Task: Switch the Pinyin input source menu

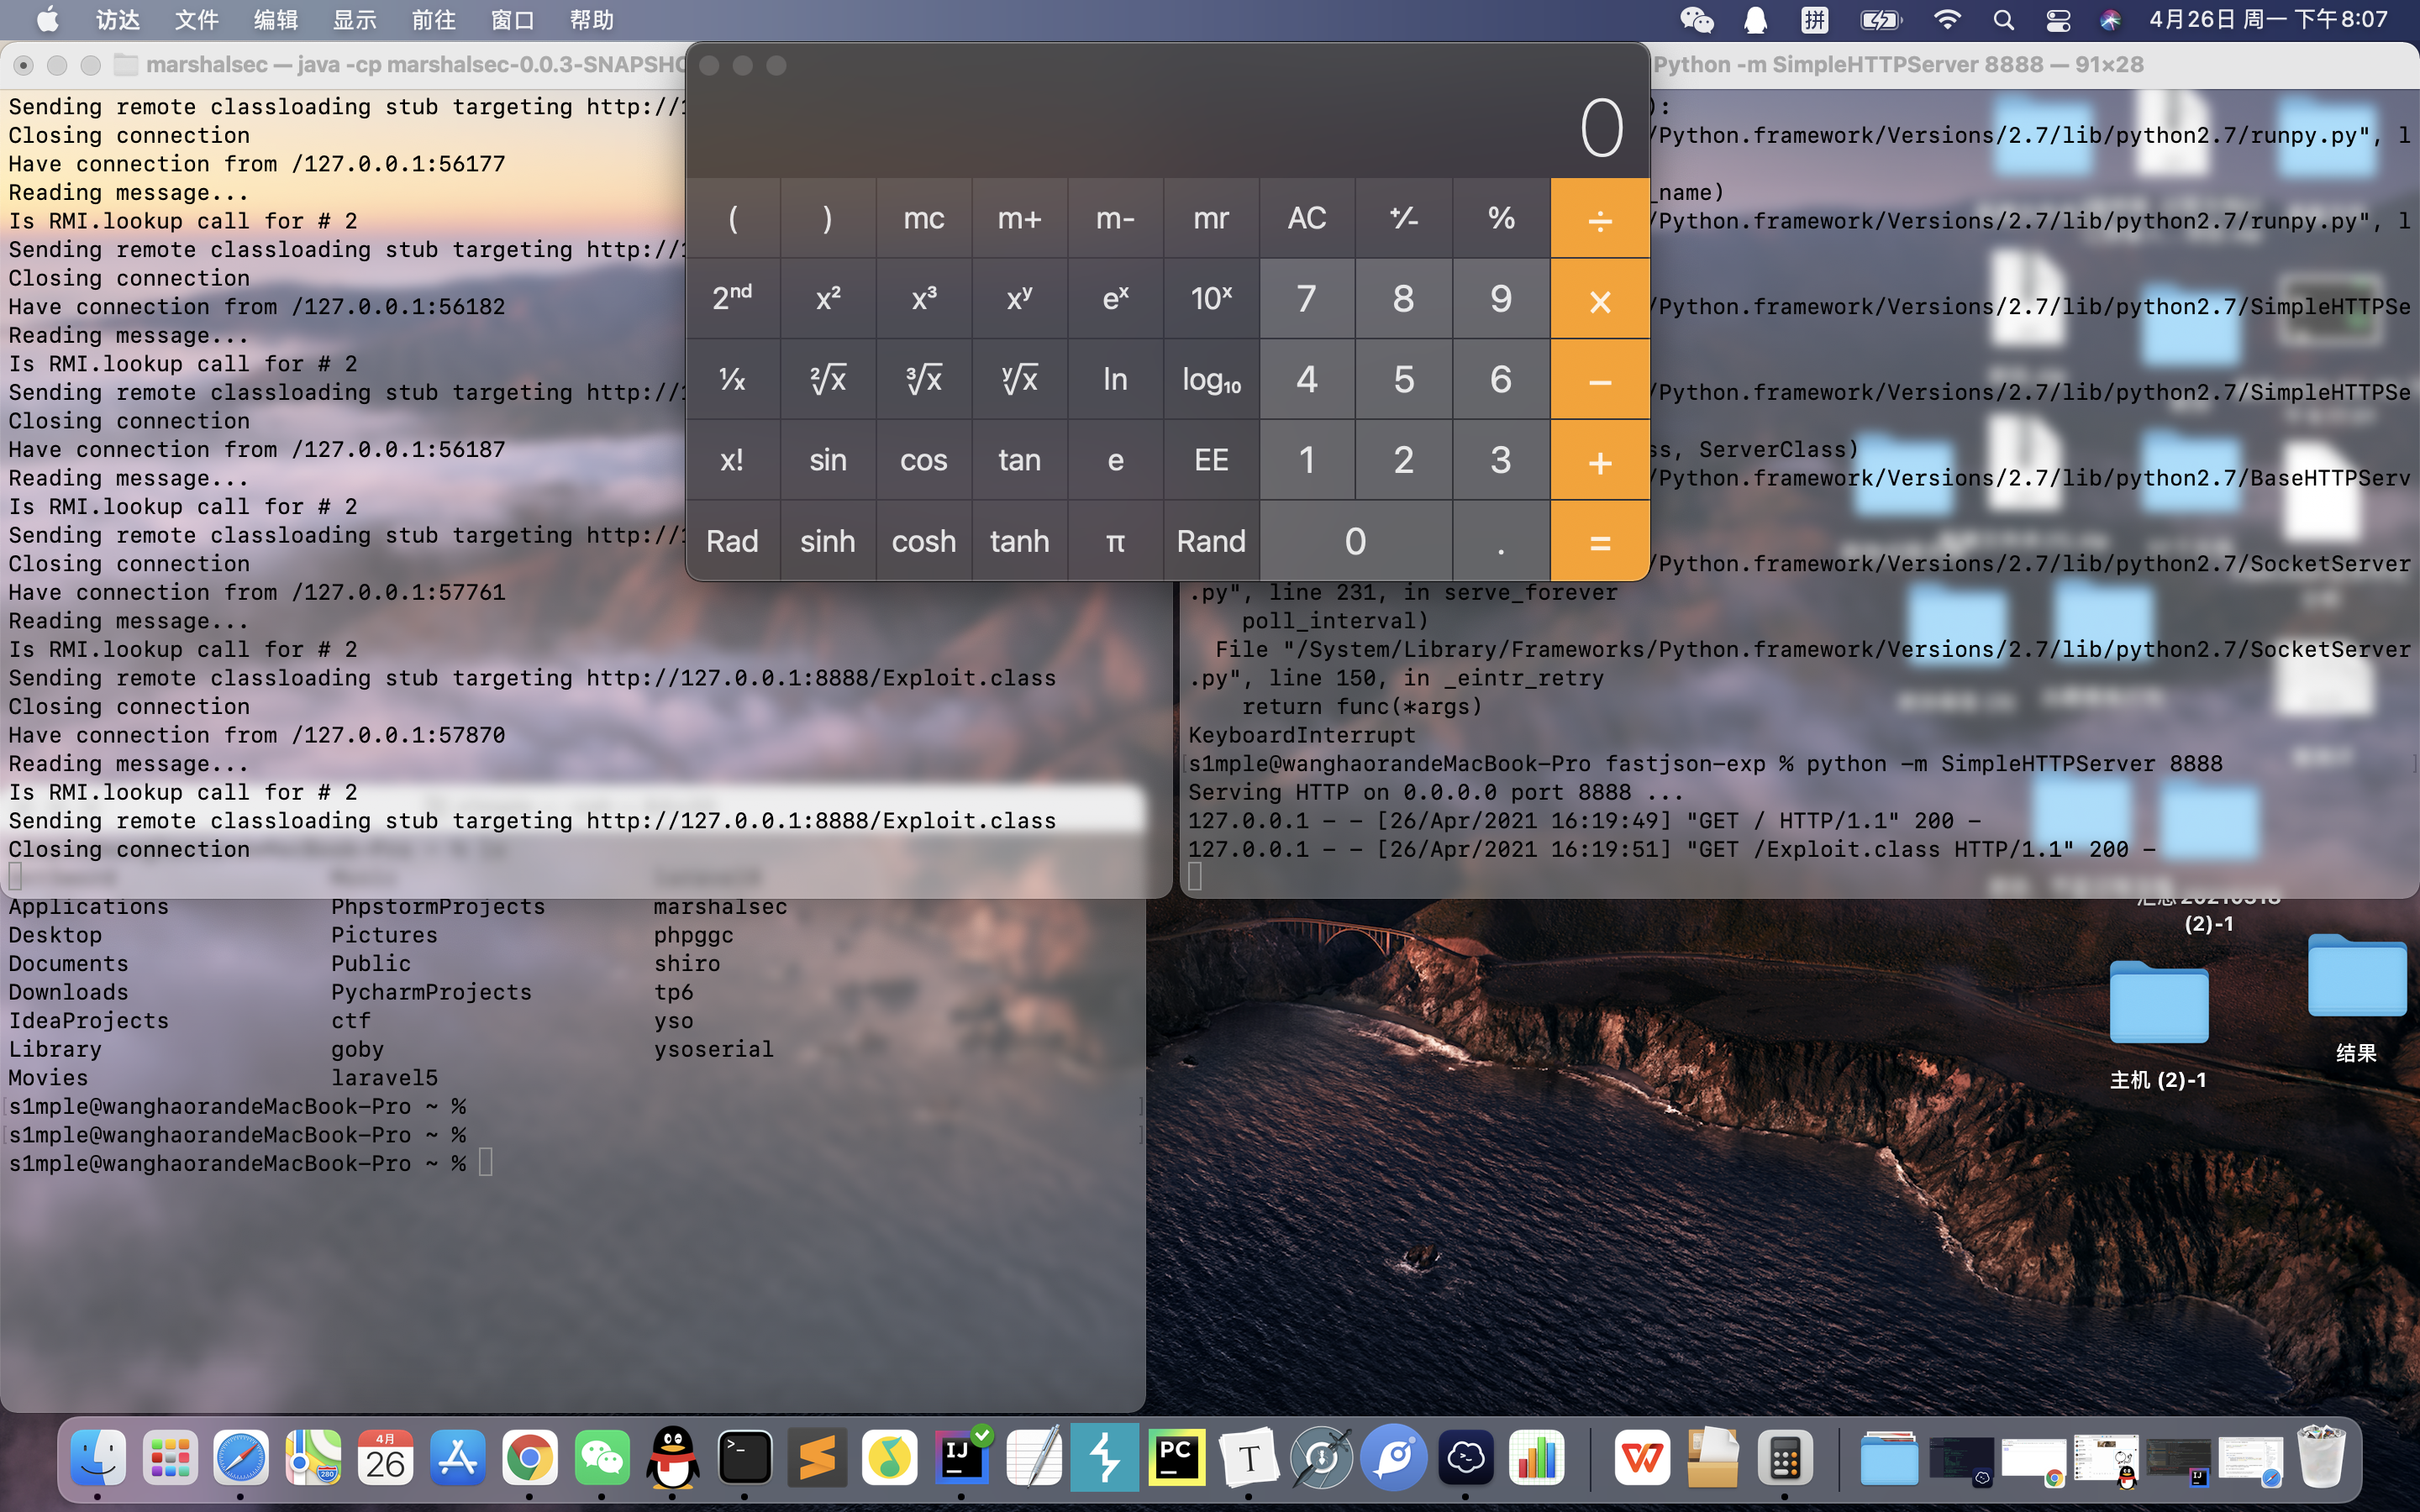Action: 1815,20
